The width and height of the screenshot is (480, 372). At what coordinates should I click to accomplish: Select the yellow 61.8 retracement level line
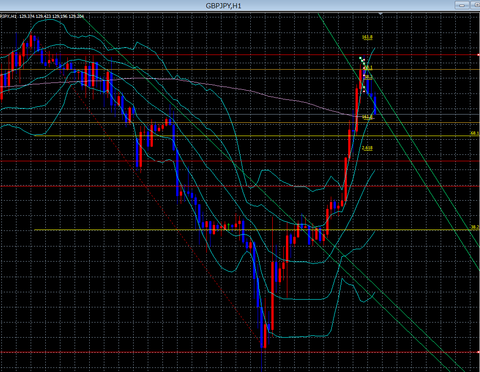257,136
